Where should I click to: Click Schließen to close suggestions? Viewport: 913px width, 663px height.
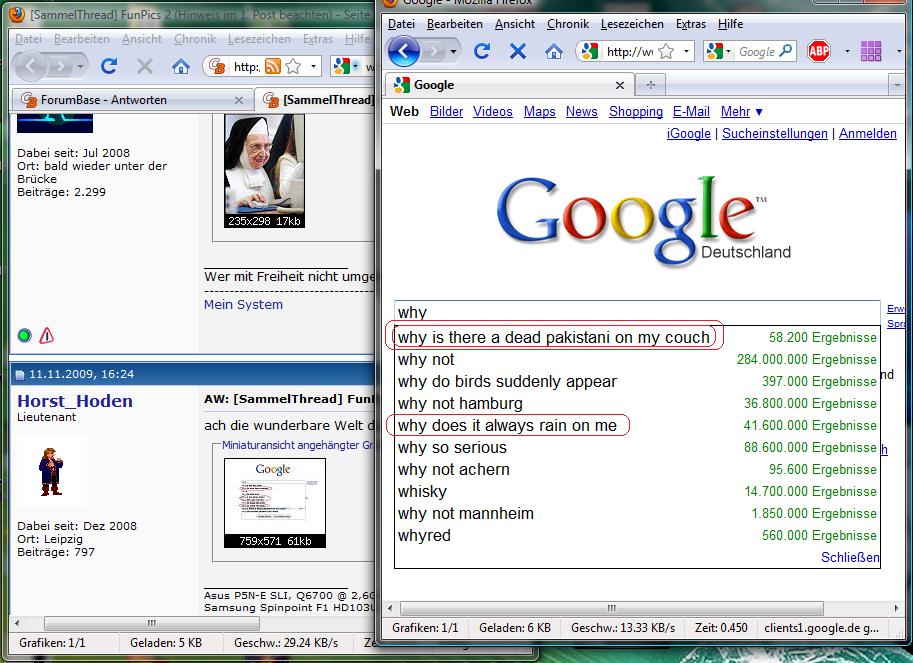pos(850,557)
